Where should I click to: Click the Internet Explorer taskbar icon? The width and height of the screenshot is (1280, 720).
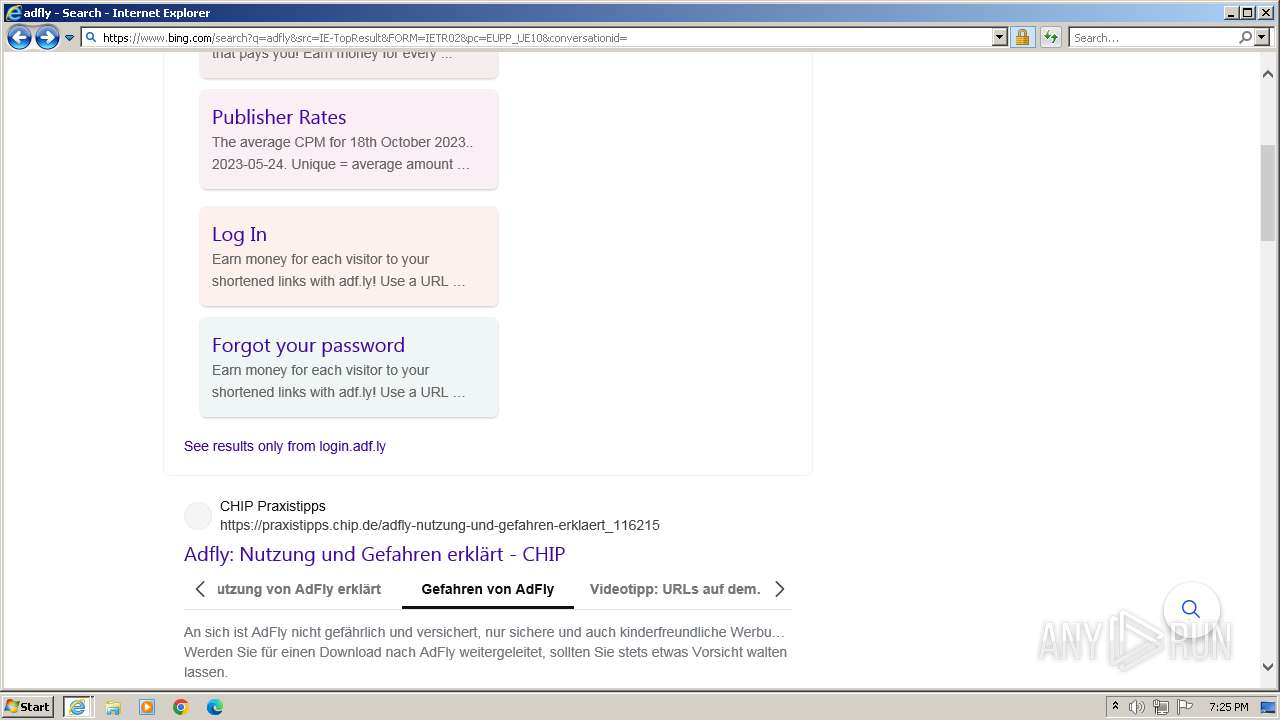tap(77, 706)
